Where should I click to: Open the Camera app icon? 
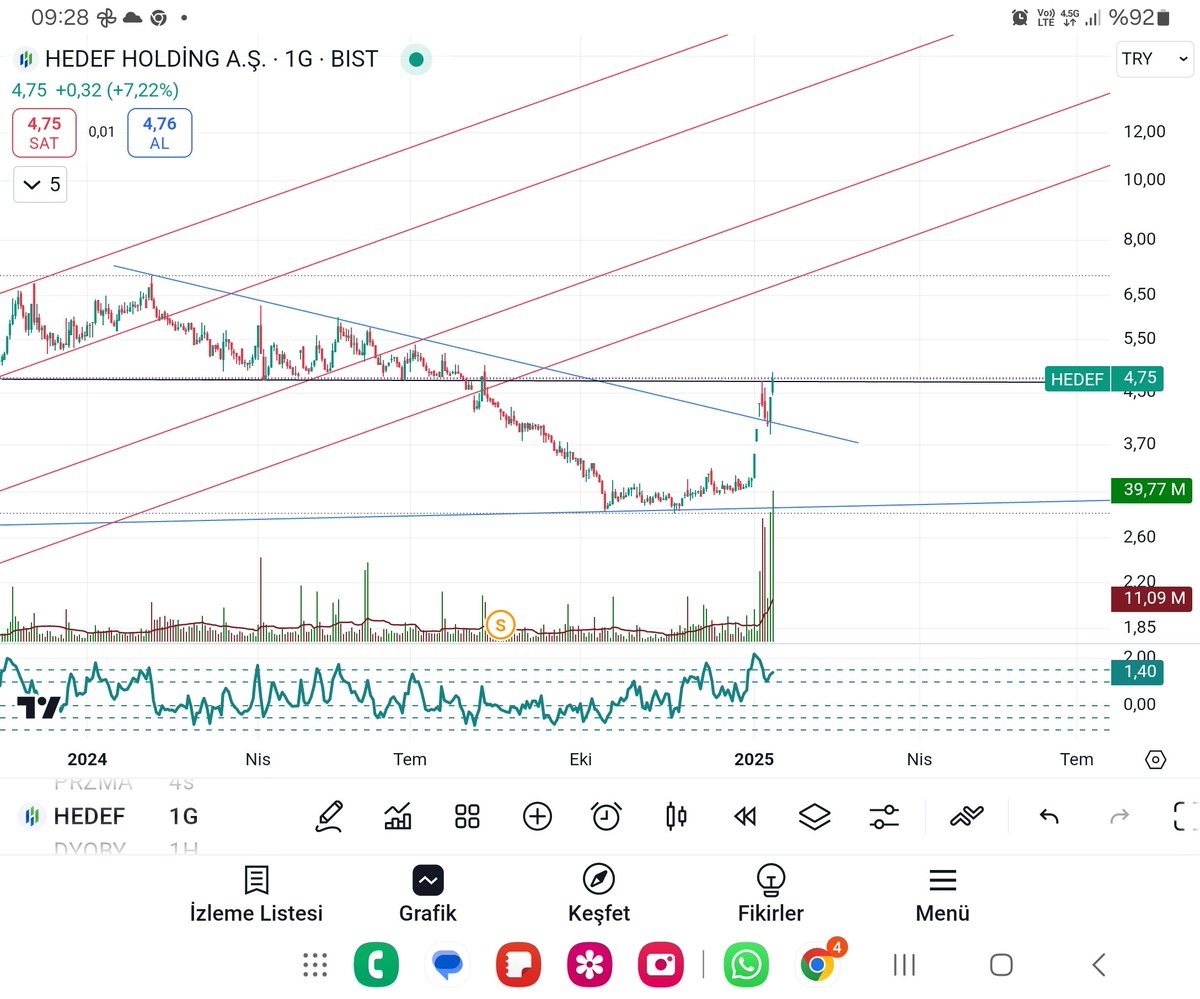[661, 965]
